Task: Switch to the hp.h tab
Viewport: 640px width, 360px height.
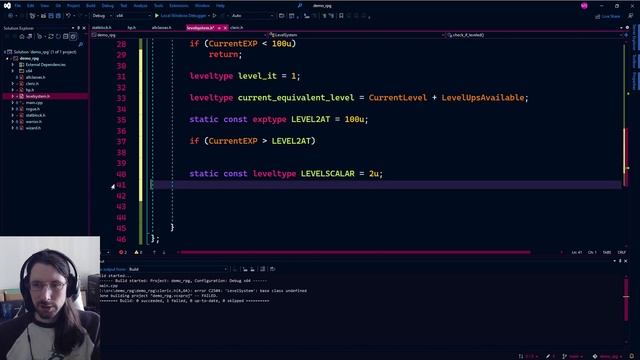Action: point(131,28)
